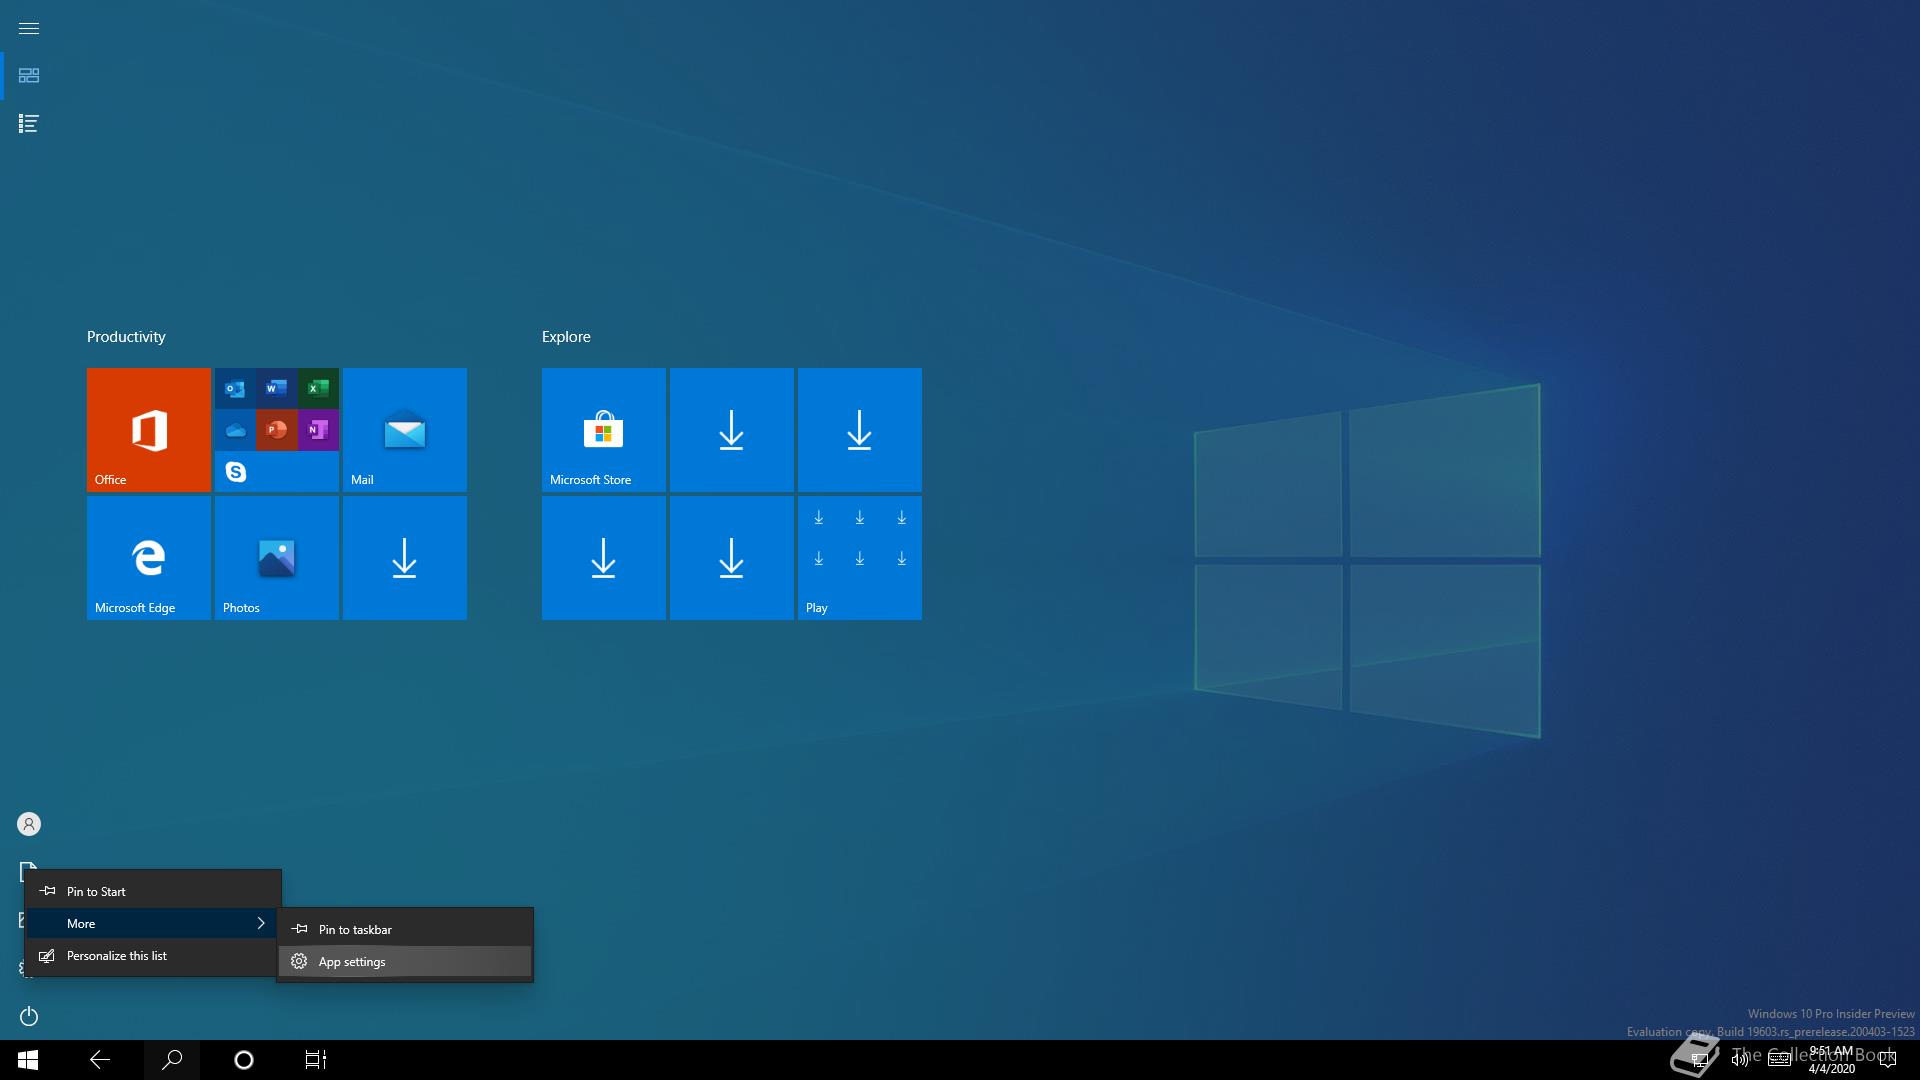Image resolution: width=1920 pixels, height=1080 pixels.
Task: Switch to All apps list view
Action: tap(29, 124)
